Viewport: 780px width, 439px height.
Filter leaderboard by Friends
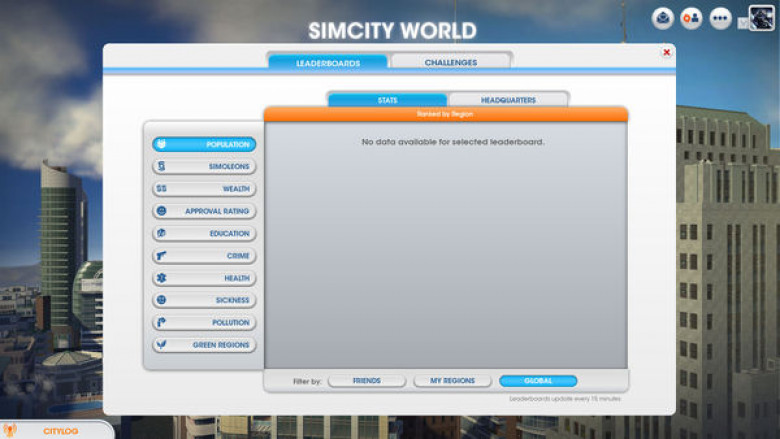(367, 381)
